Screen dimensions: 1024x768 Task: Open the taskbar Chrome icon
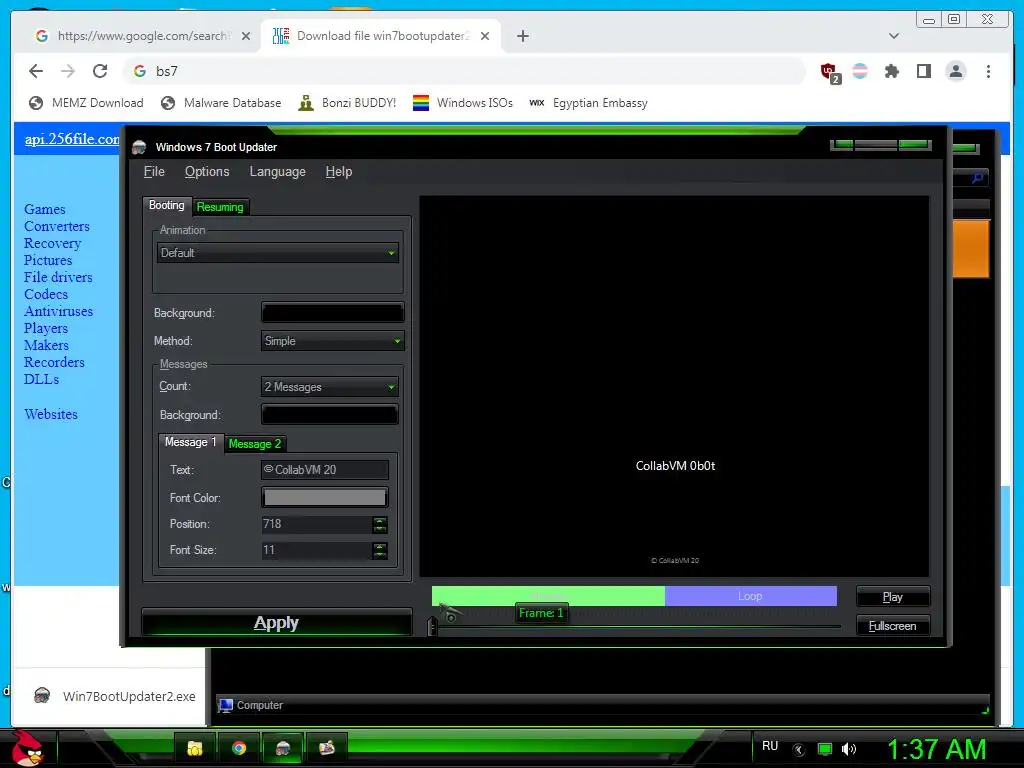click(239, 748)
